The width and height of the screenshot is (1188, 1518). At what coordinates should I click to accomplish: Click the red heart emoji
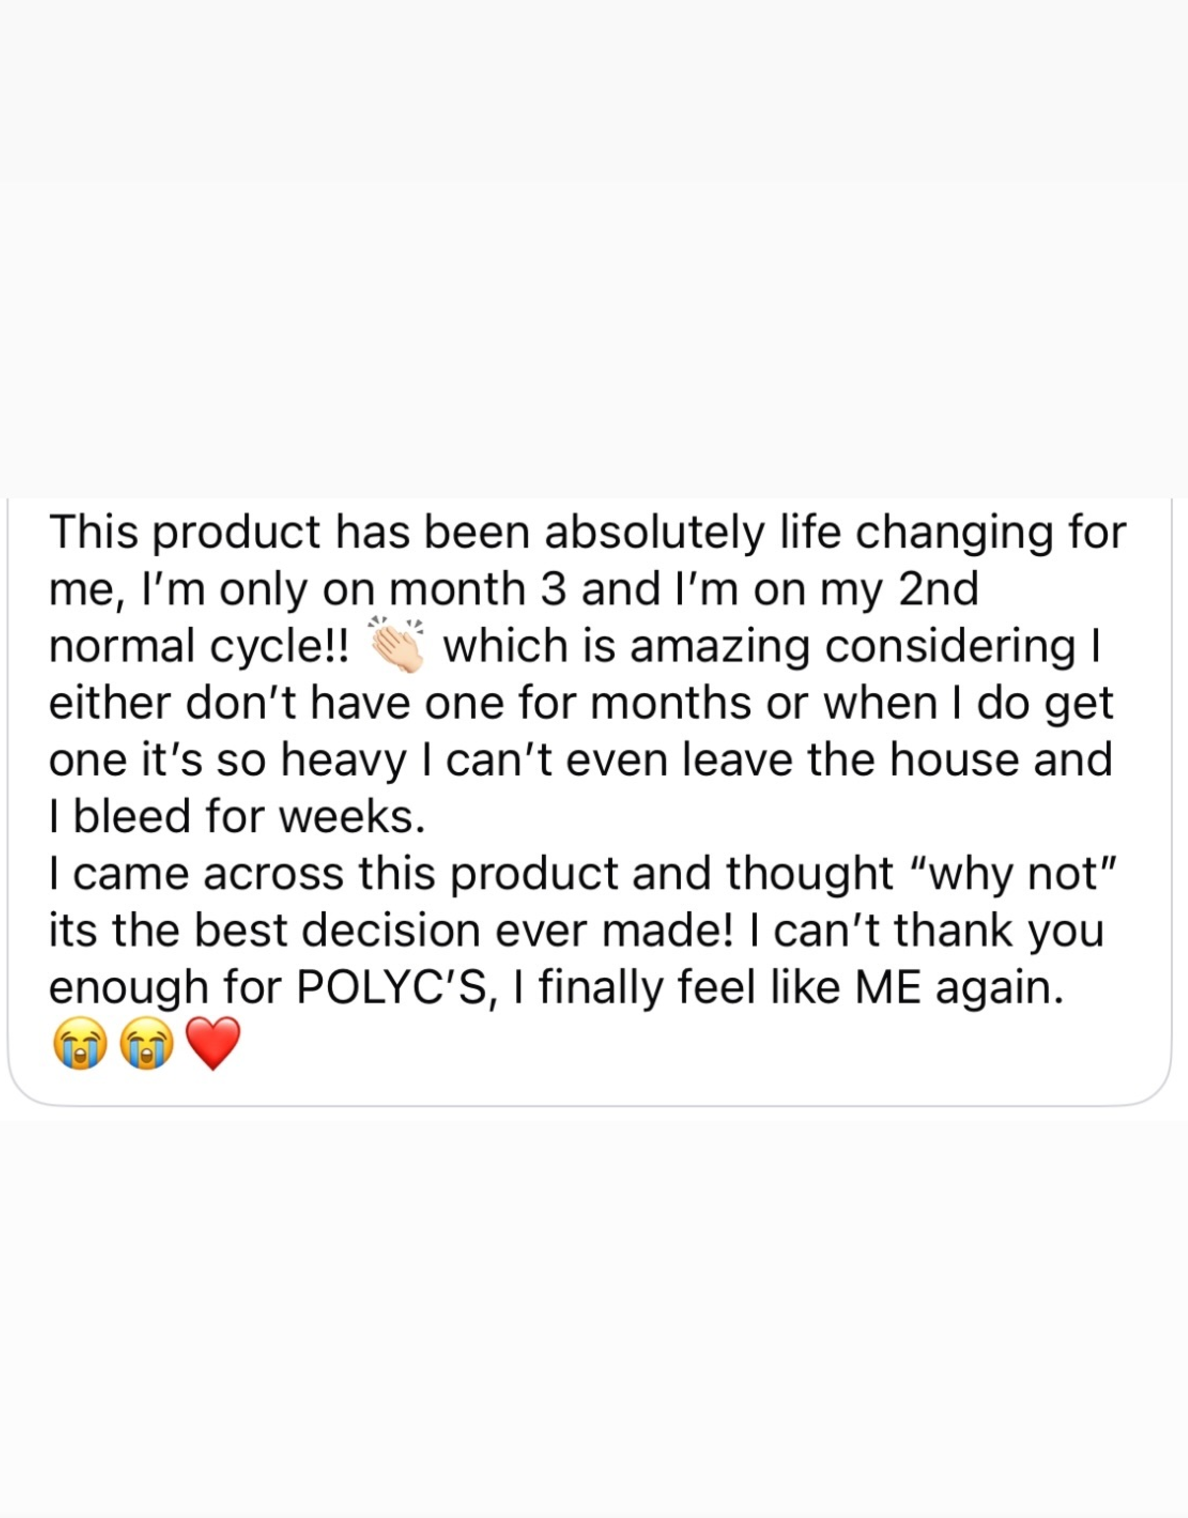(x=213, y=1046)
